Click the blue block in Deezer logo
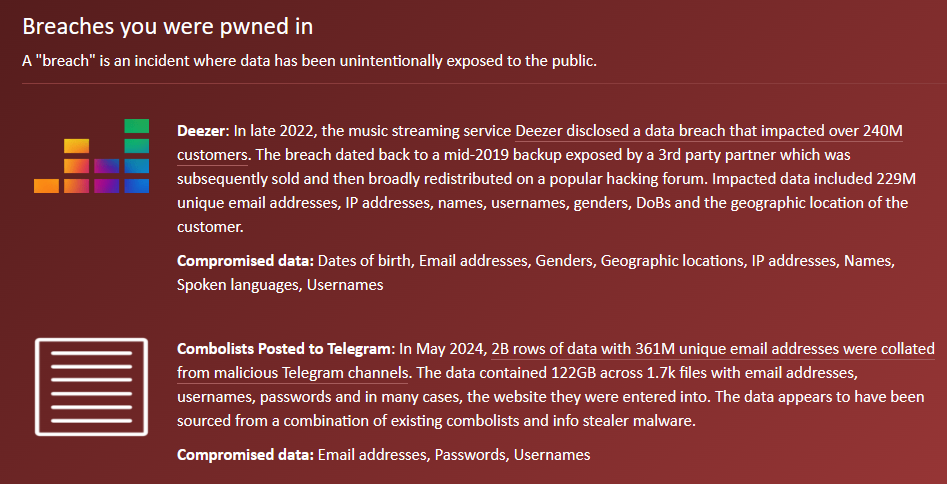The width and height of the screenshot is (947, 484). click(x=136, y=186)
